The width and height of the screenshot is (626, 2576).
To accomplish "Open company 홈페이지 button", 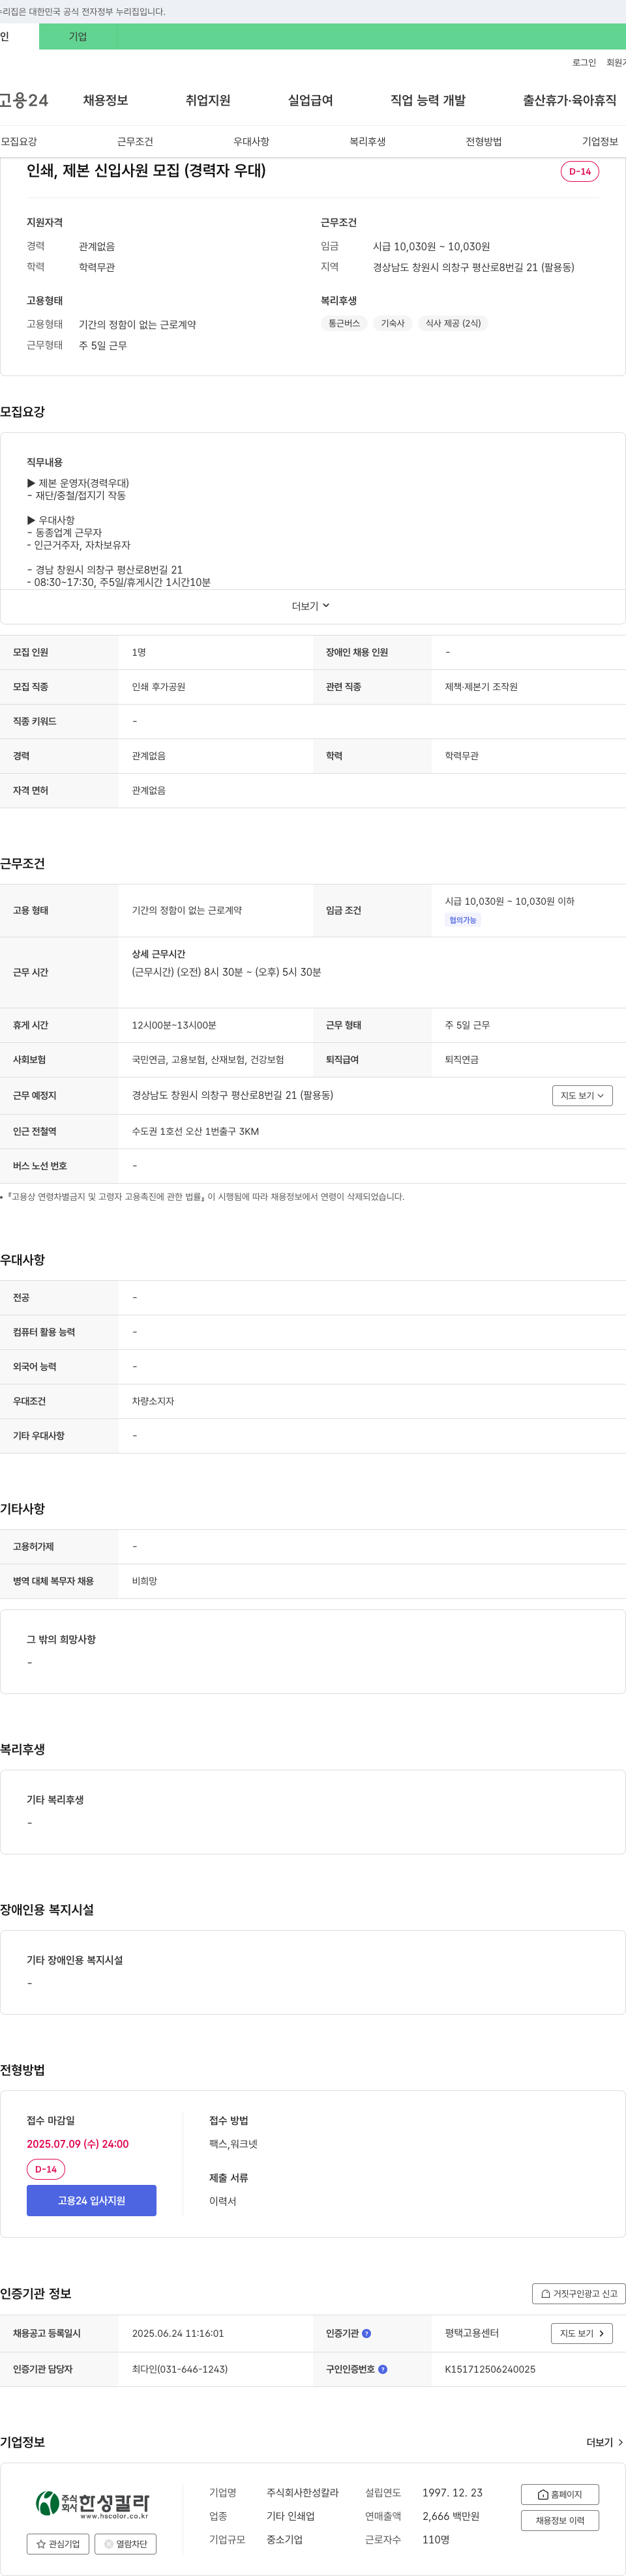I will click(560, 2494).
